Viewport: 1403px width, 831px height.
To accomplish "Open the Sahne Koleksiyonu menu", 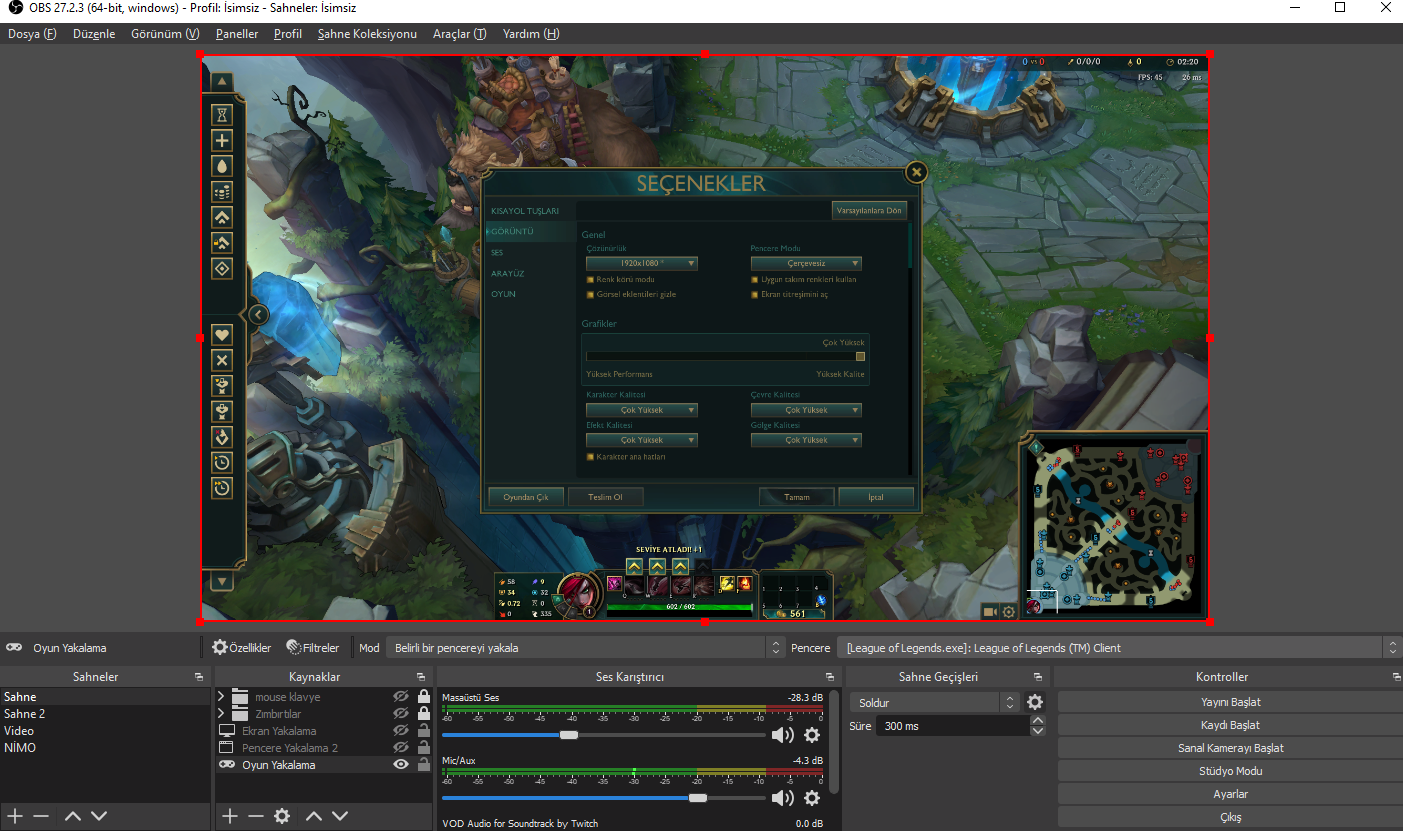I will pyautogui.click(x=367, y=34).
